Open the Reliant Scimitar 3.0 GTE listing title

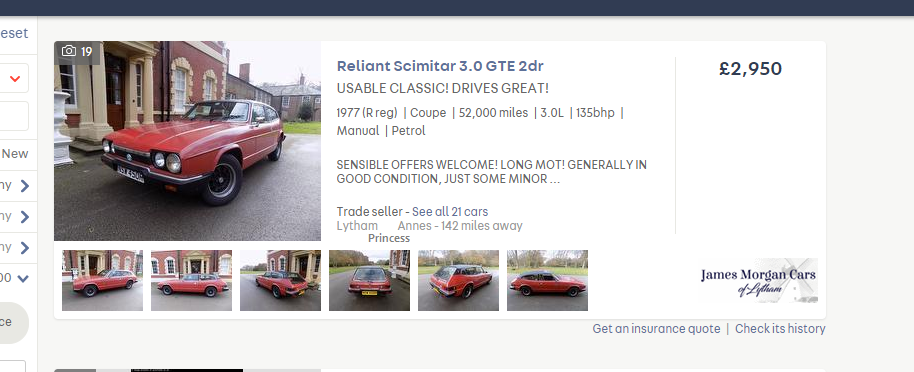pyautogui.click(x=440, y=66)
